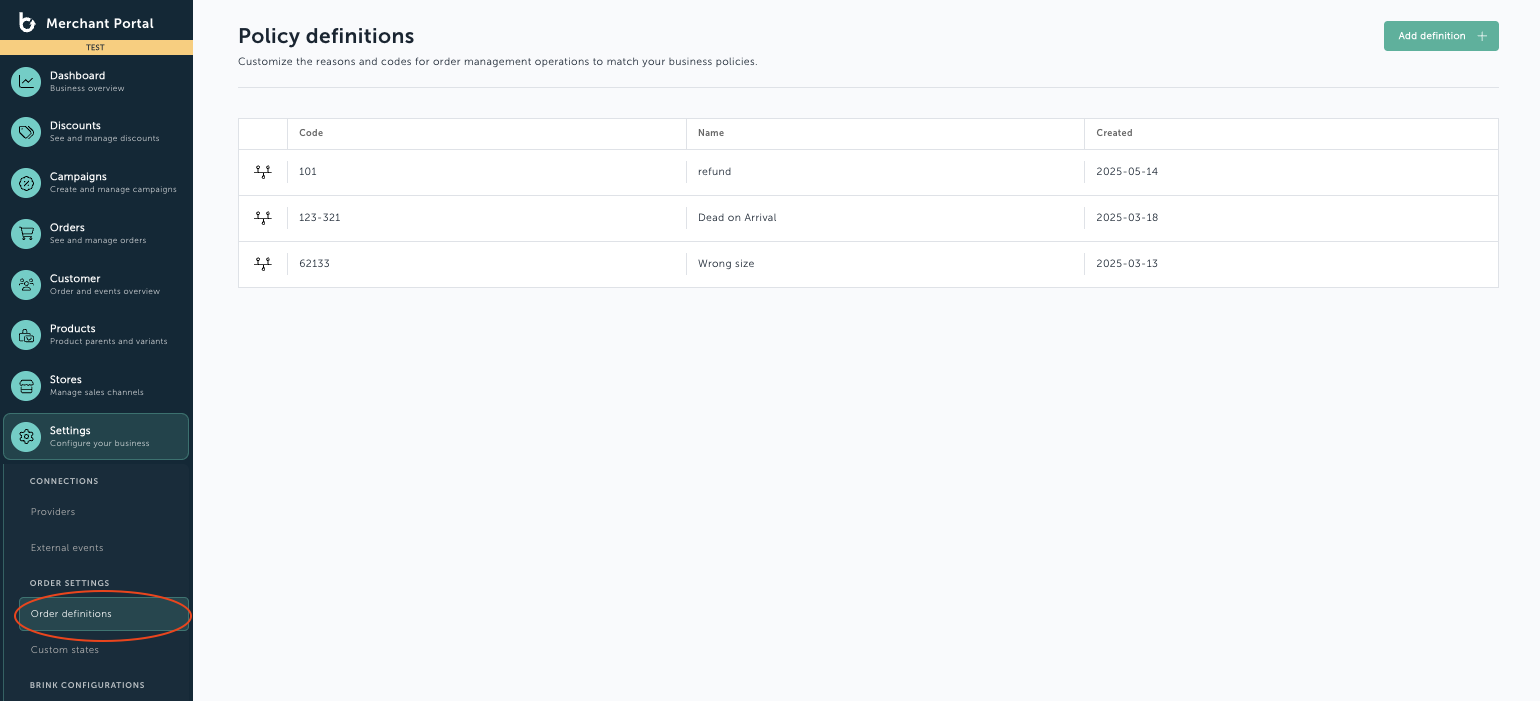Open the Campaigns icon in the sidebar
The height and width of the screenshot is (701, 1540).
pyautogui.click(x=26, y=183)
